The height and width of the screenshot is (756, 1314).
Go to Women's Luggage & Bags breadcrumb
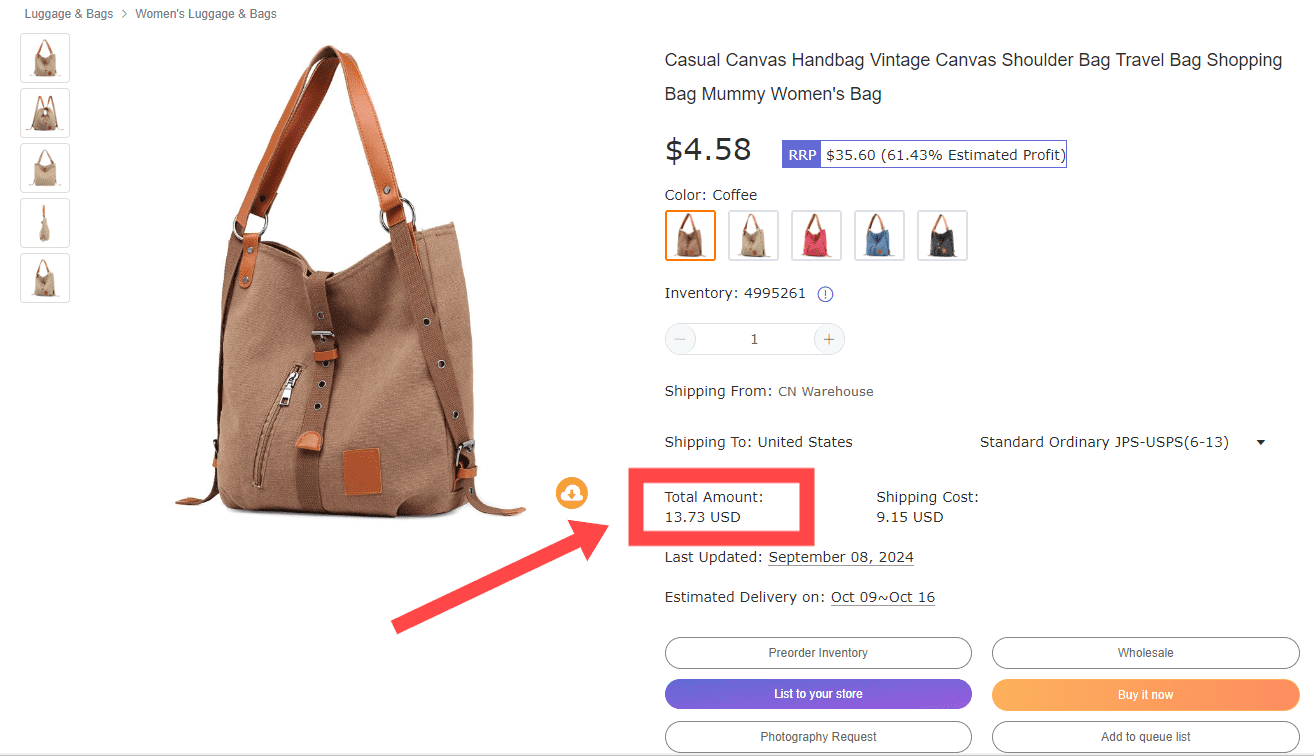pyautogui.click(x=206, y=14)
